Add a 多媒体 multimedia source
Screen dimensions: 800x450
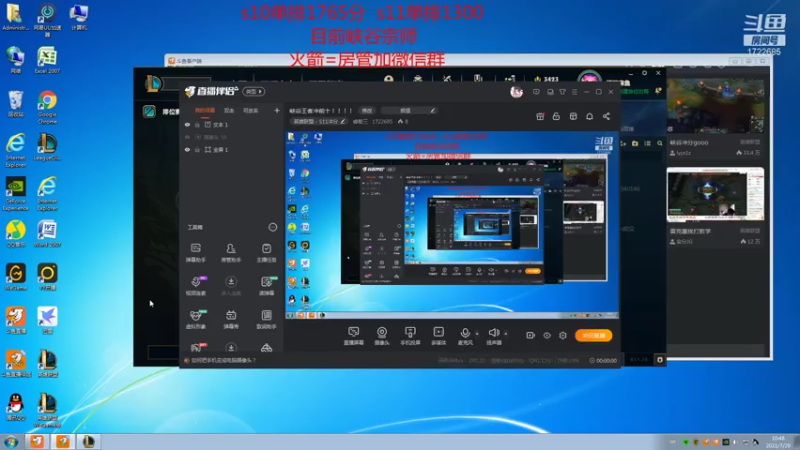438,336
